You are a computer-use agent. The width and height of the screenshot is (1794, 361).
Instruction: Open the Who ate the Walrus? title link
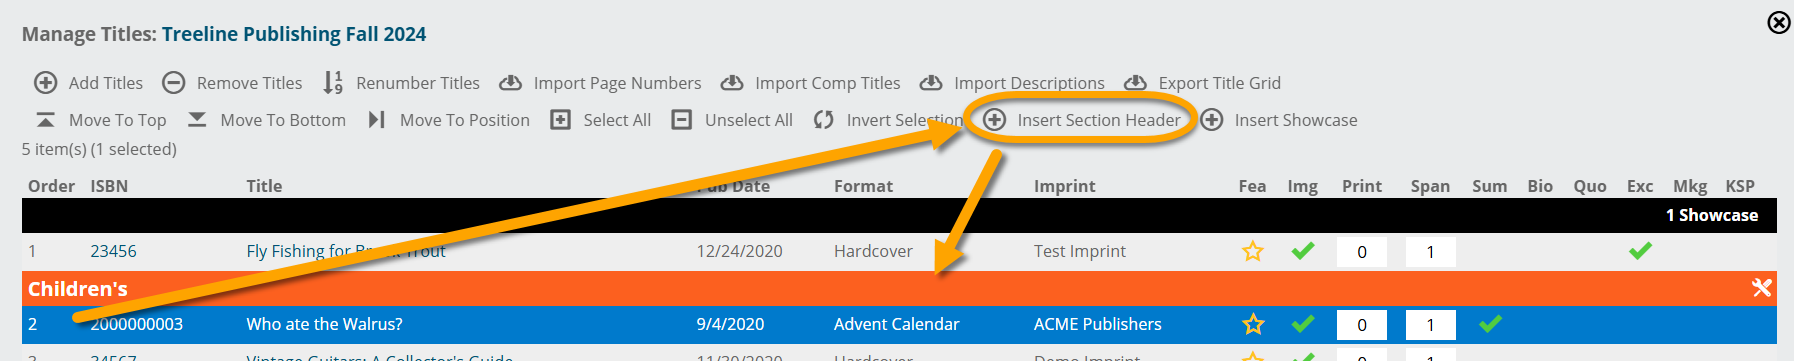click(x=325, y=324)
